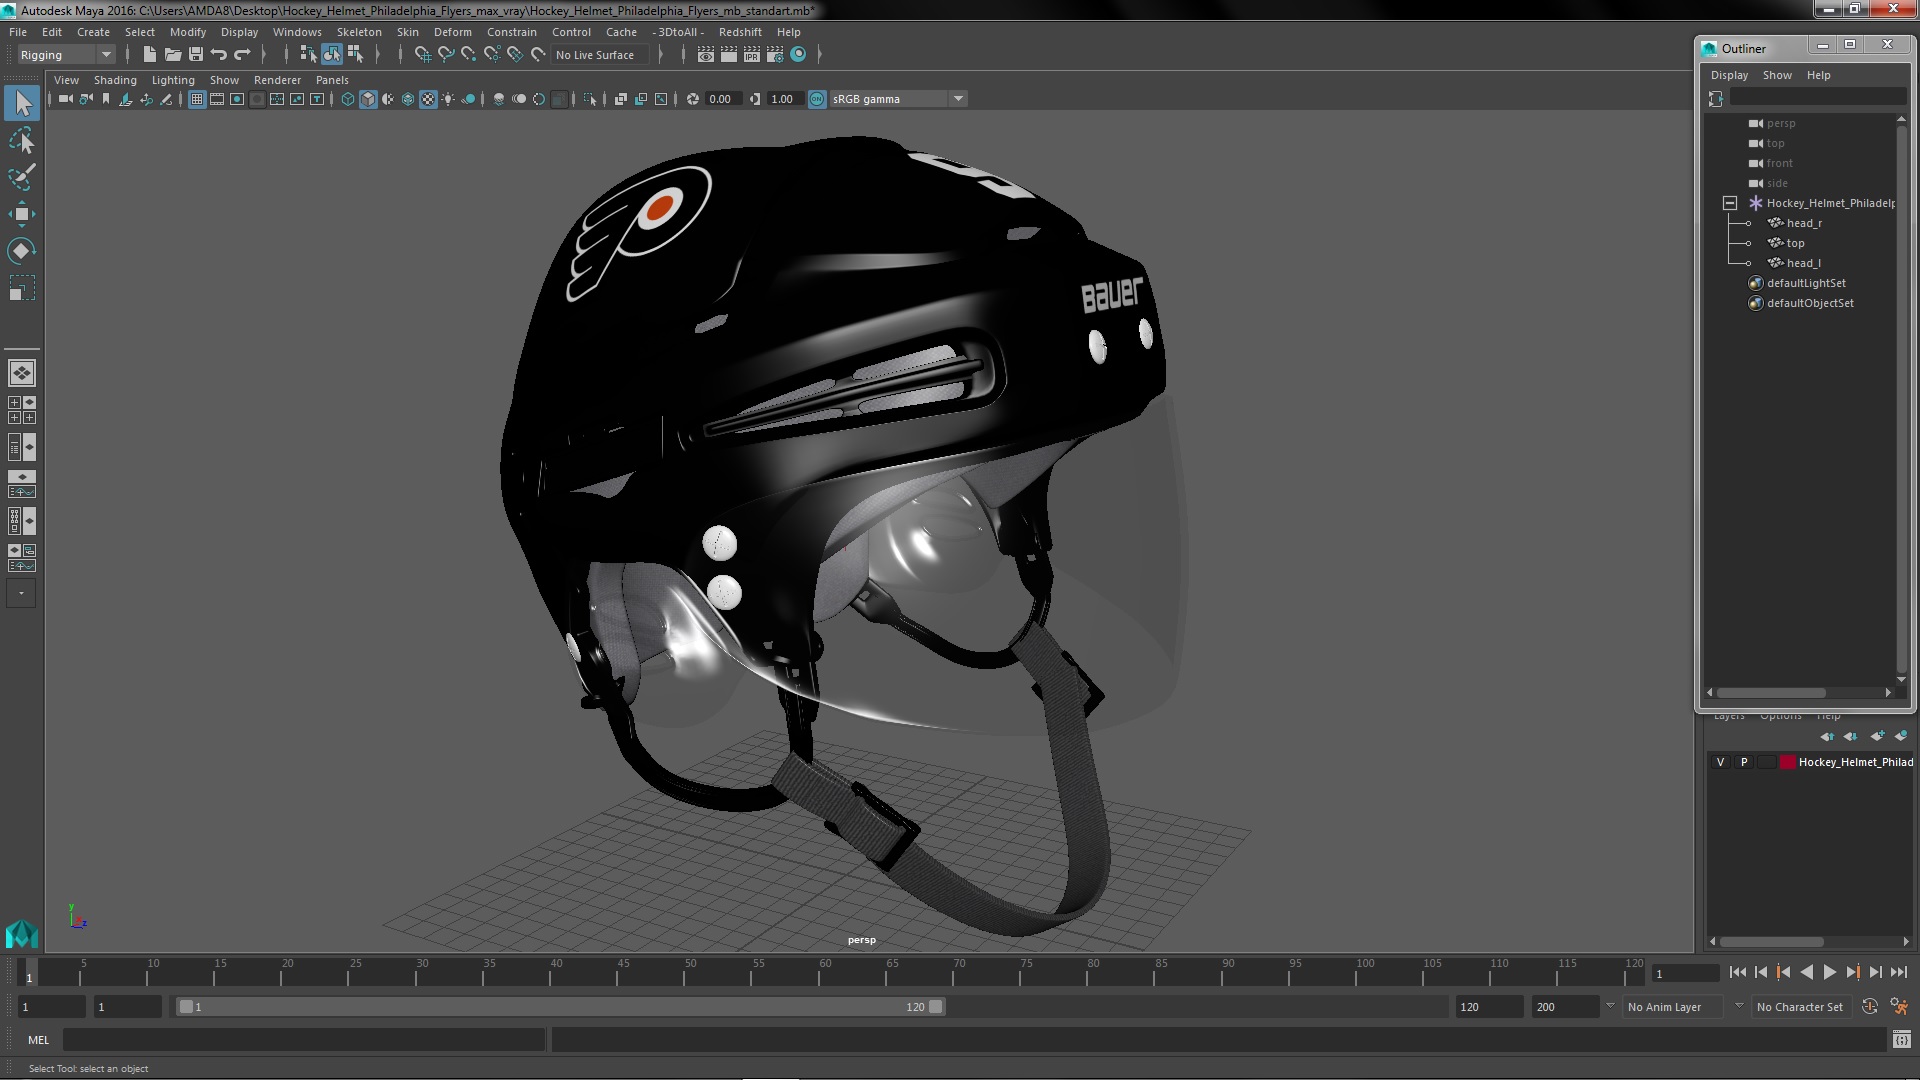The height and width of the screenshot is (1080, 1920).
Task: Choose the Move tool in the toolbox
Action: (22, 214)
